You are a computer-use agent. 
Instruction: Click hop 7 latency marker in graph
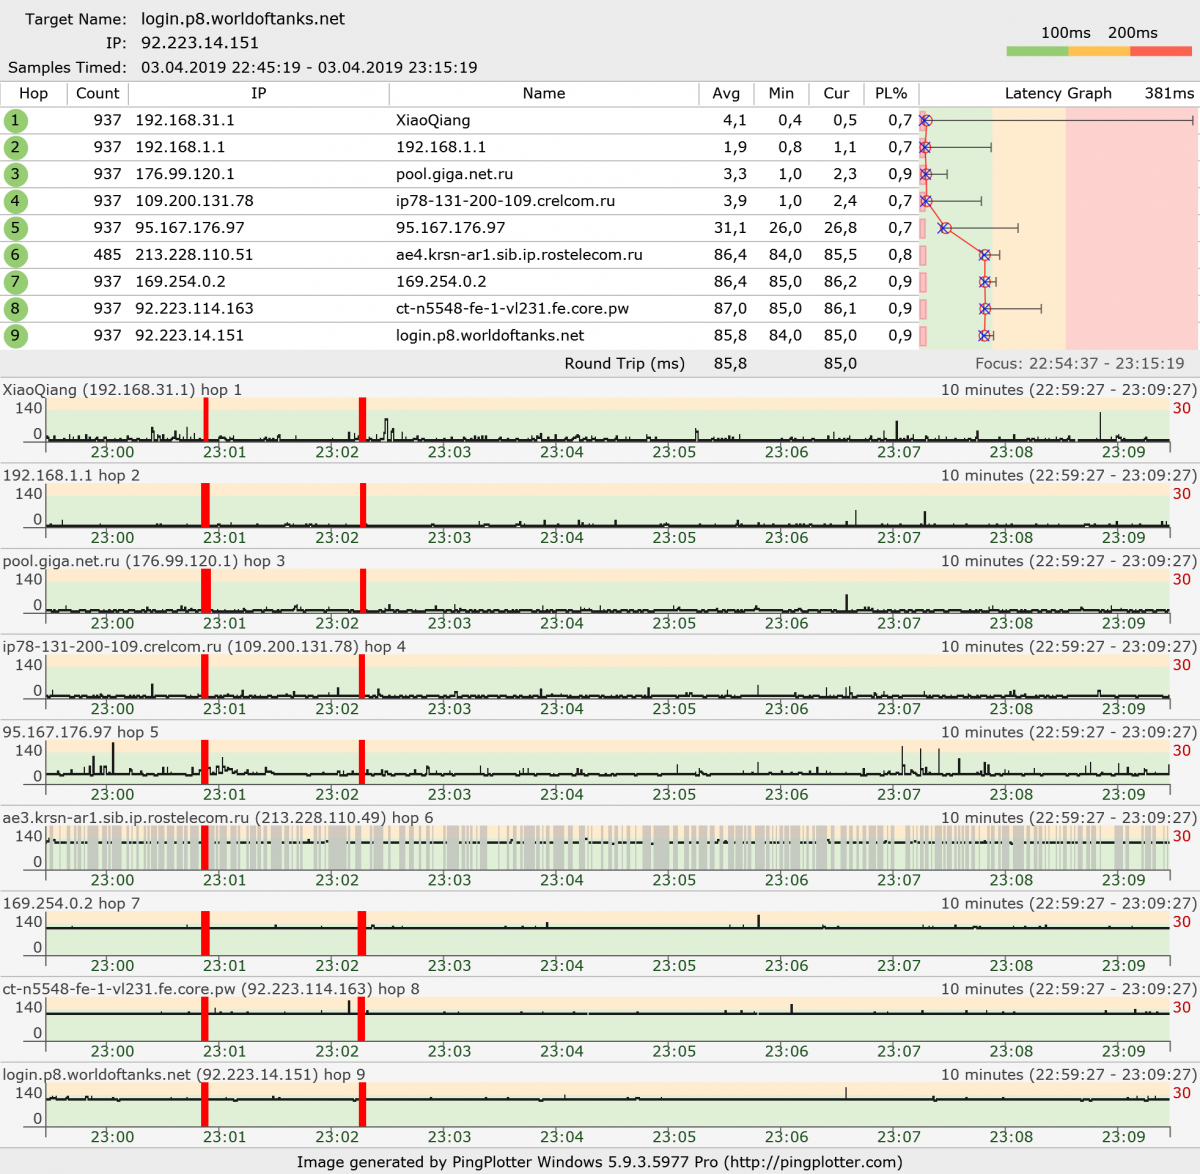click(985, 282)
